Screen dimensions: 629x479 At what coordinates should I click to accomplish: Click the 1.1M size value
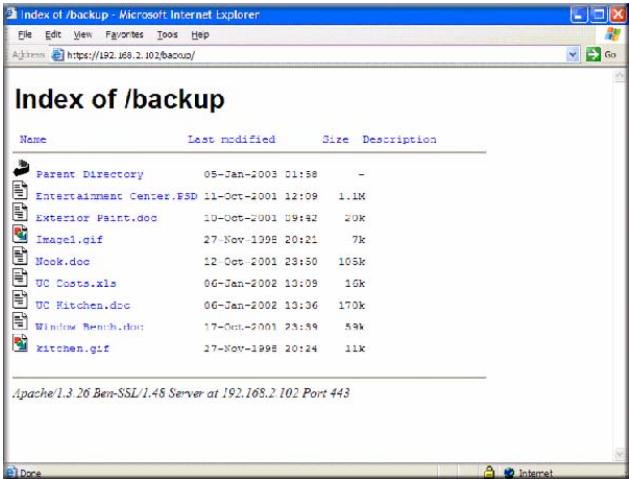coord(352,196)
